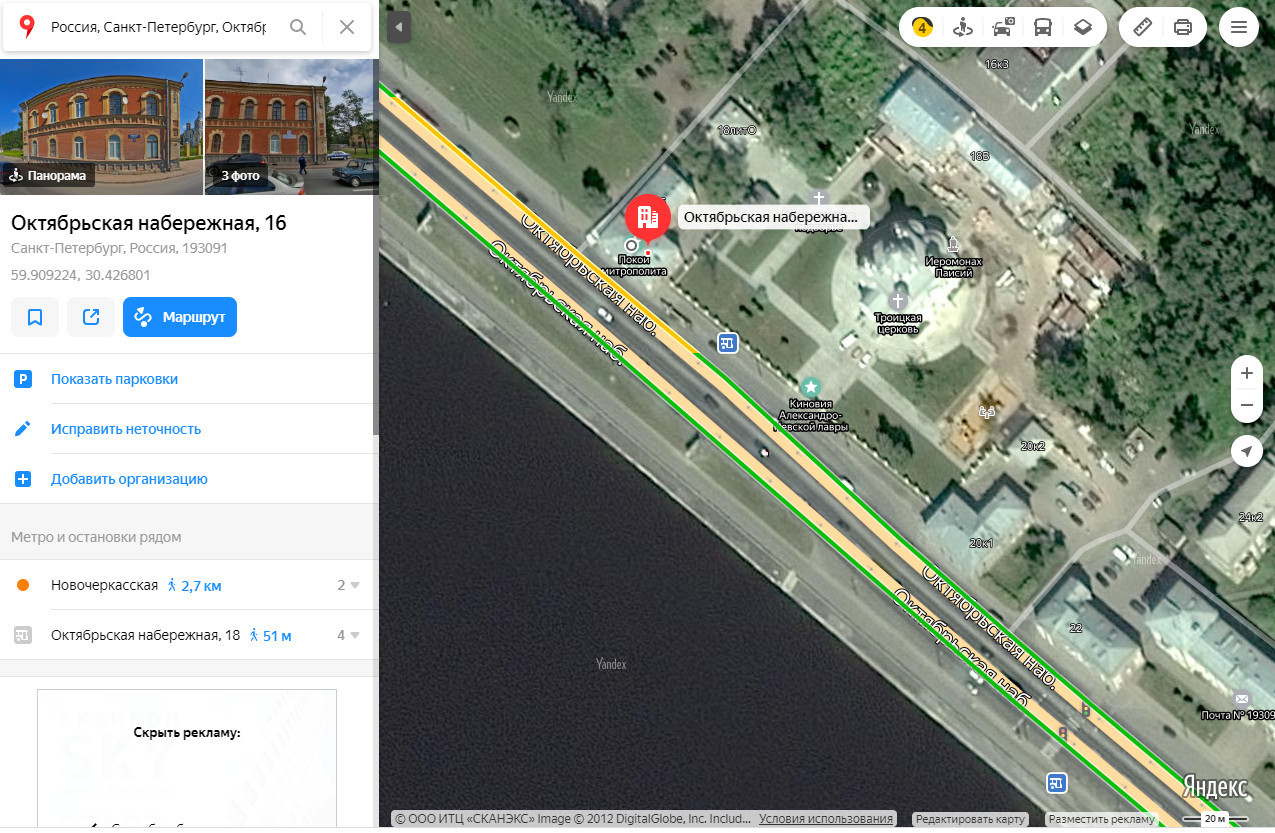Image resolution: width=1275 pixels, height=833 pixels.
Task: Click the plus add-organization icon
Action: click(x=23, y=479)
